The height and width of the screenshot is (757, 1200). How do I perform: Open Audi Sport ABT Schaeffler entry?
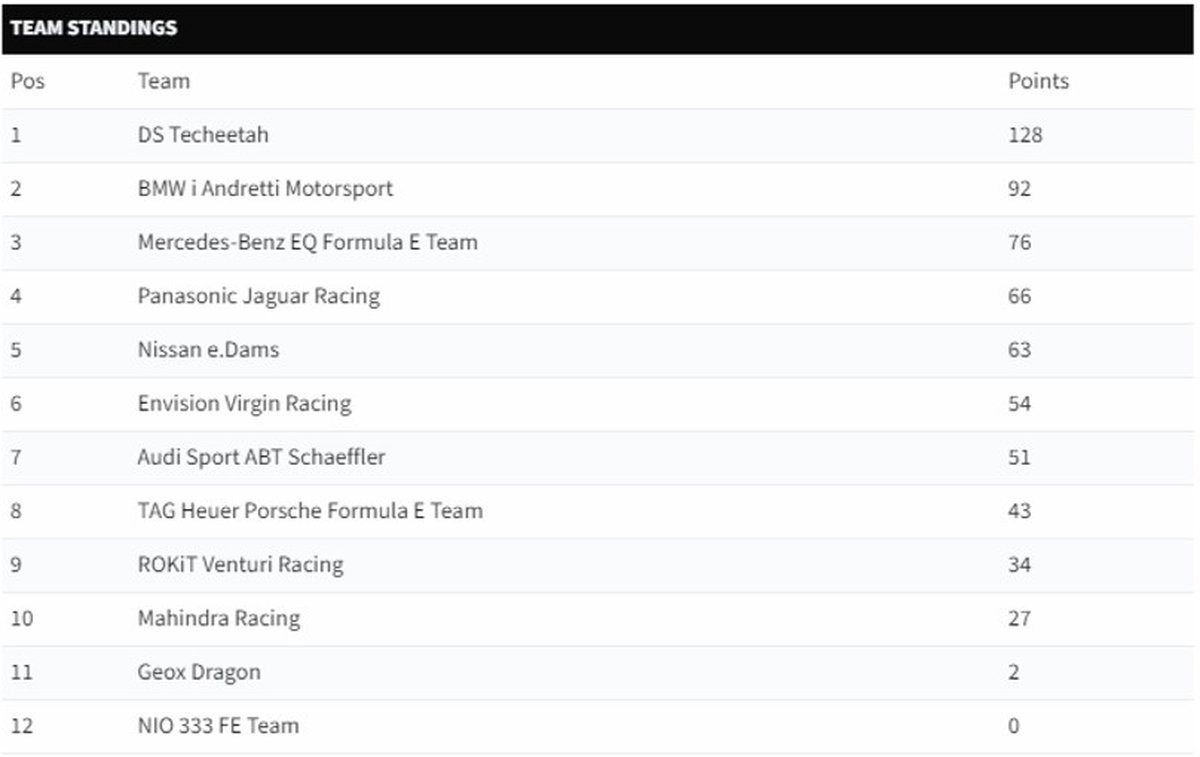pos(261,458)
